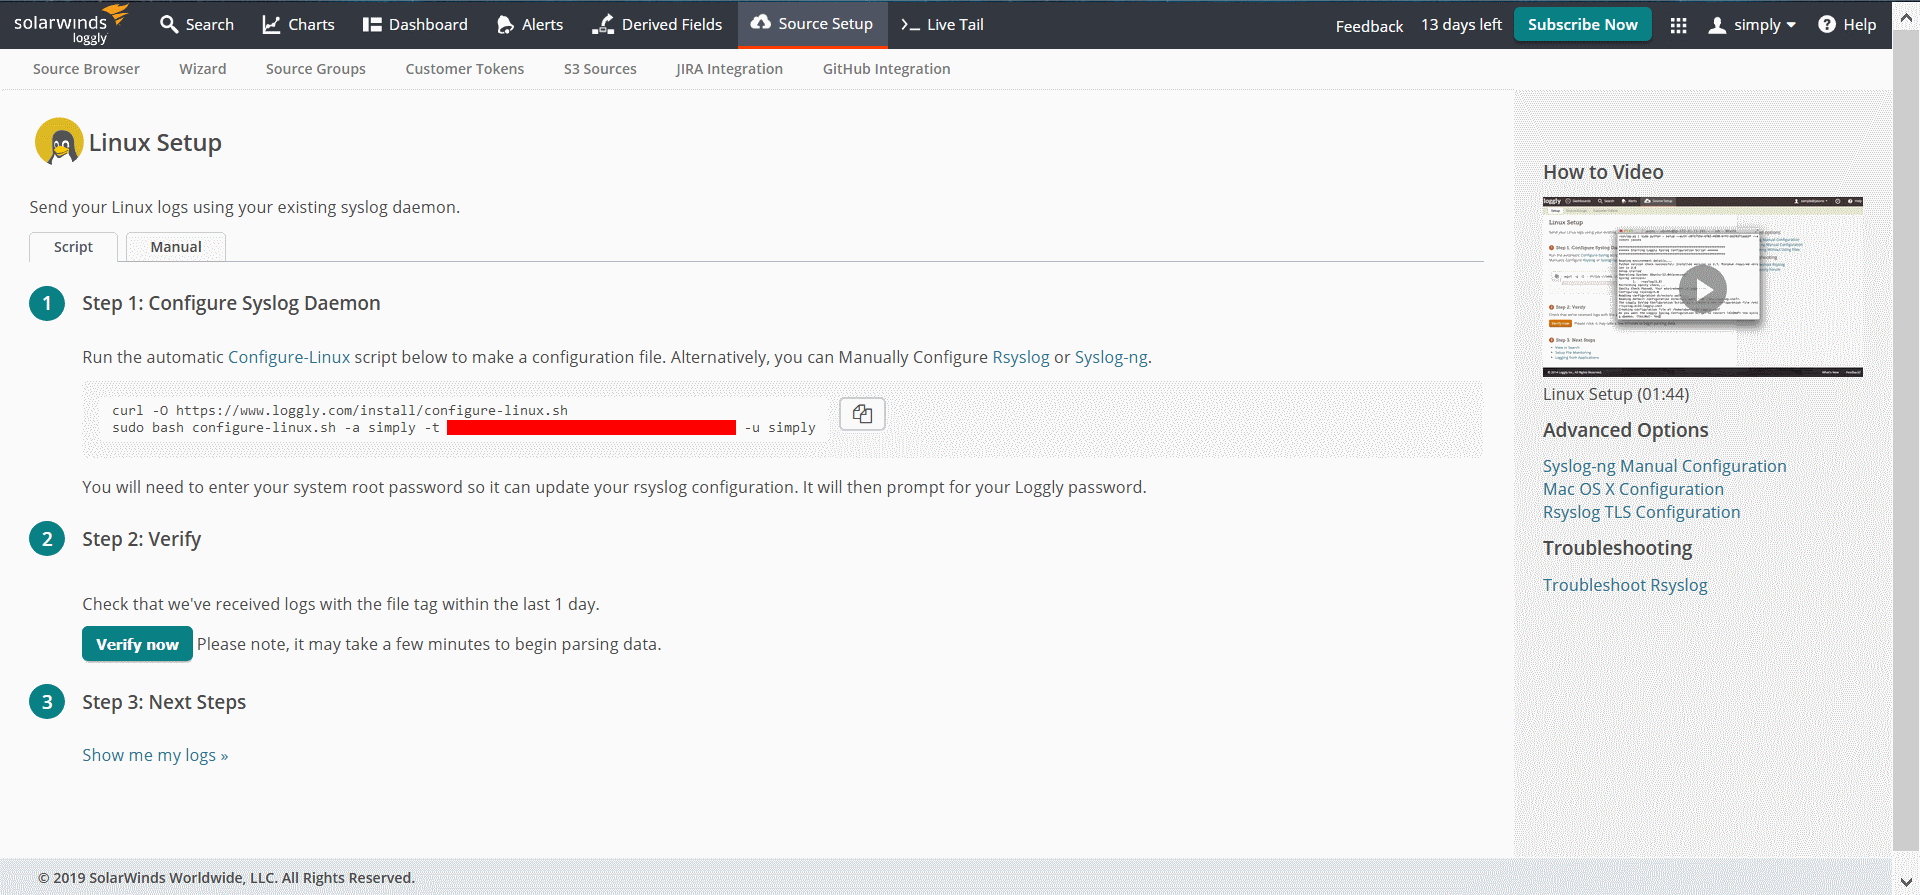Click the Linux penguin icon
Image resolution: width=1920 pixels, height=895 pixels.
59,142
